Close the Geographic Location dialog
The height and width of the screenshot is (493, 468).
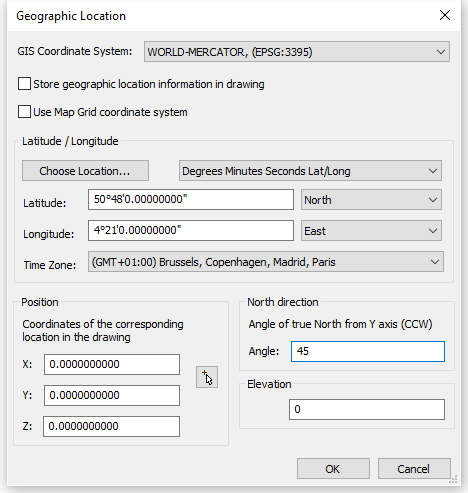pos(445,15)
